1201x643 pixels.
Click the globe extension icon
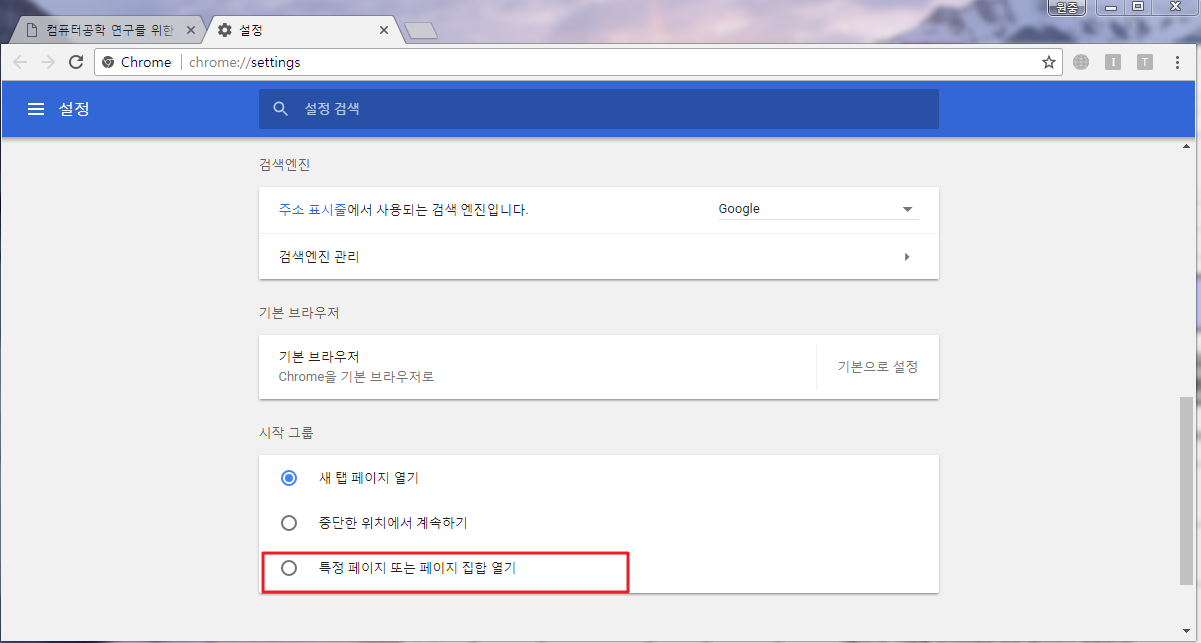(1081, 62)
